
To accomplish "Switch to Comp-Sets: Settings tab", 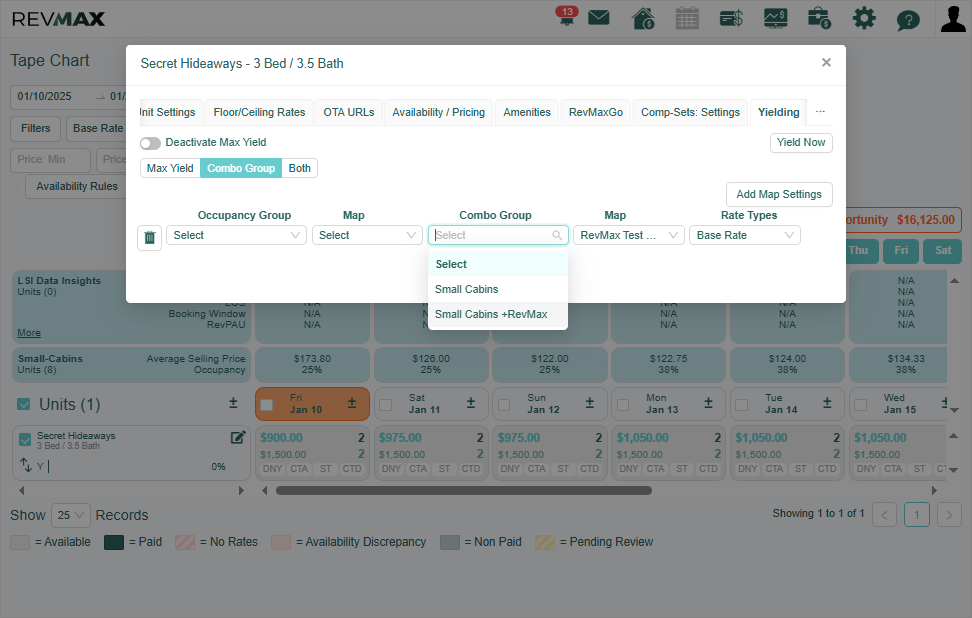I will tap(690, 112).
